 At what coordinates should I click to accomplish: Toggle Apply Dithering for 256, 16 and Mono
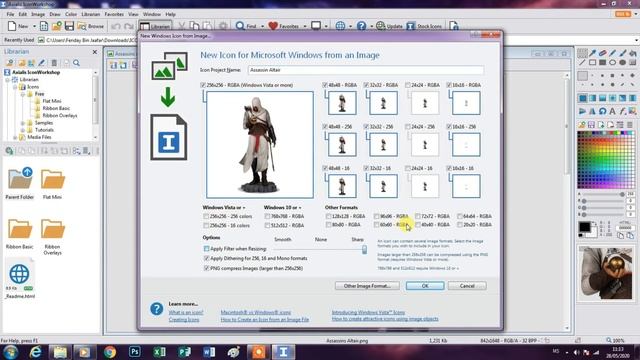(206, 258)
